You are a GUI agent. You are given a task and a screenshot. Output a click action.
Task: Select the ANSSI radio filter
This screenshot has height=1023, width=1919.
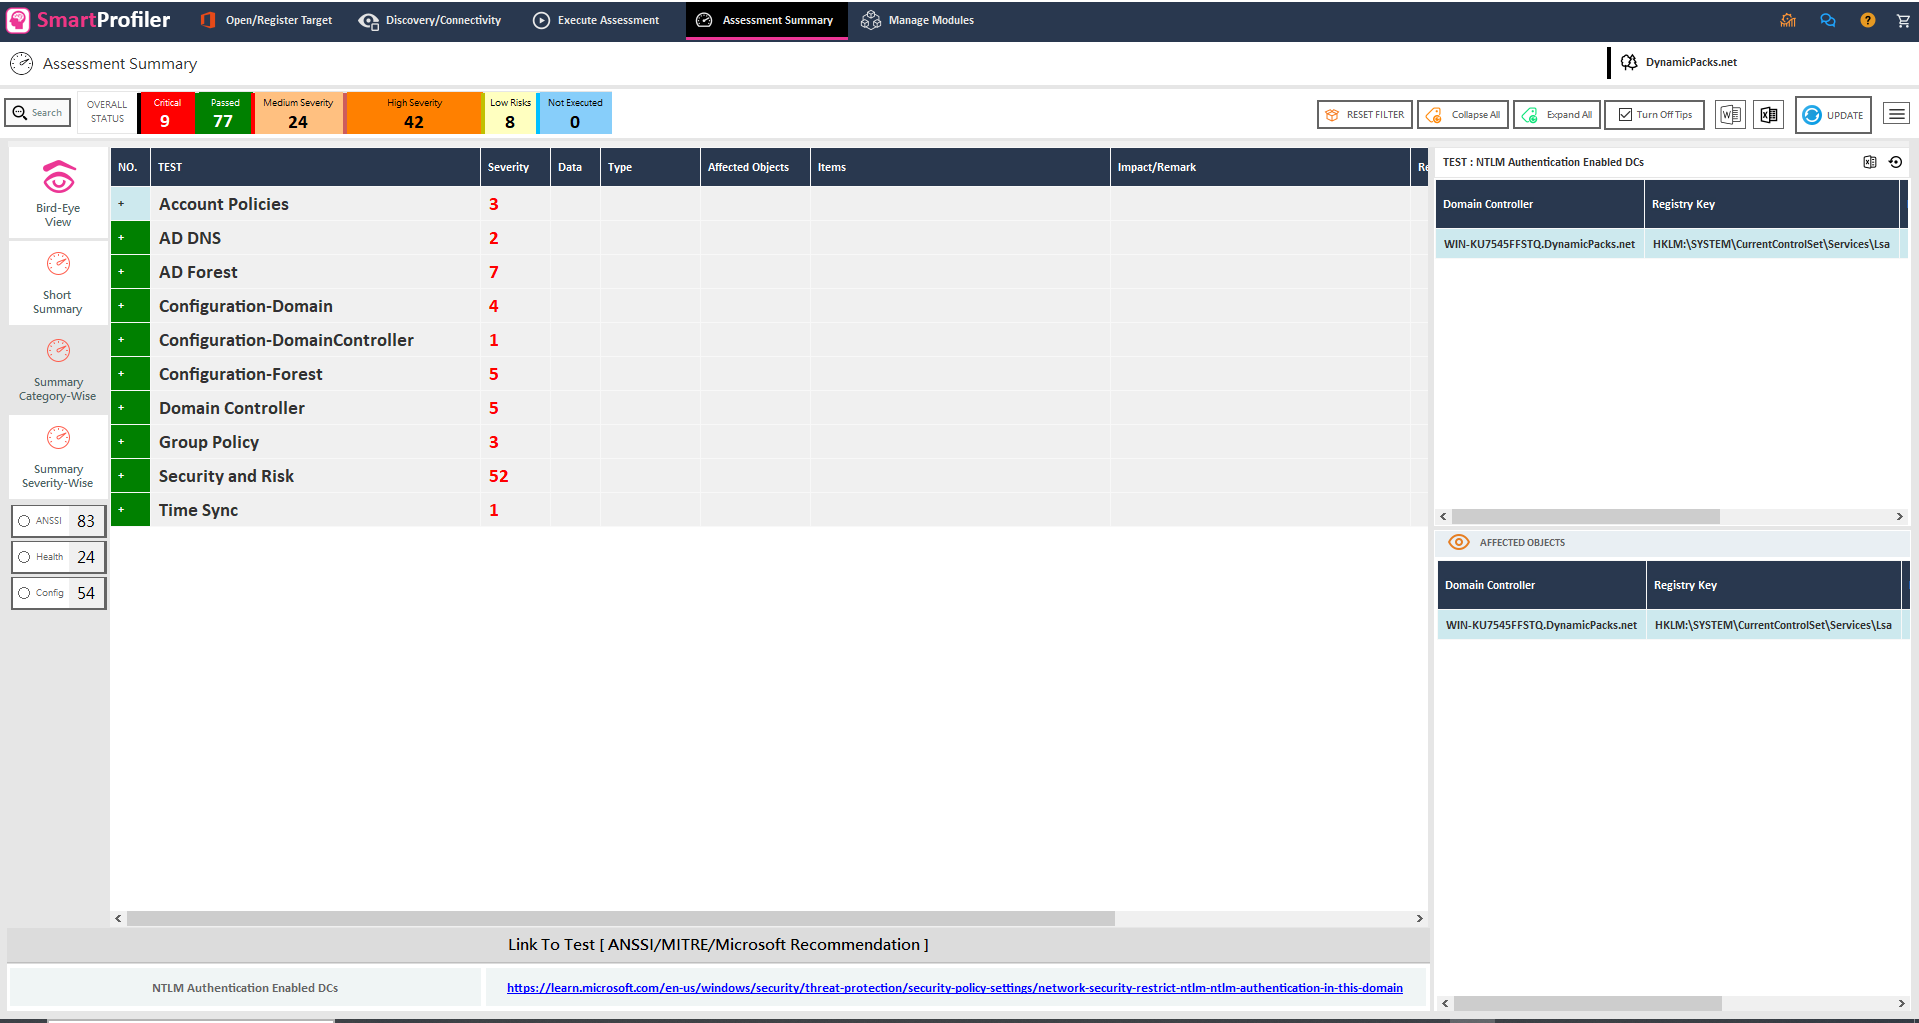(x=24, y=521)
